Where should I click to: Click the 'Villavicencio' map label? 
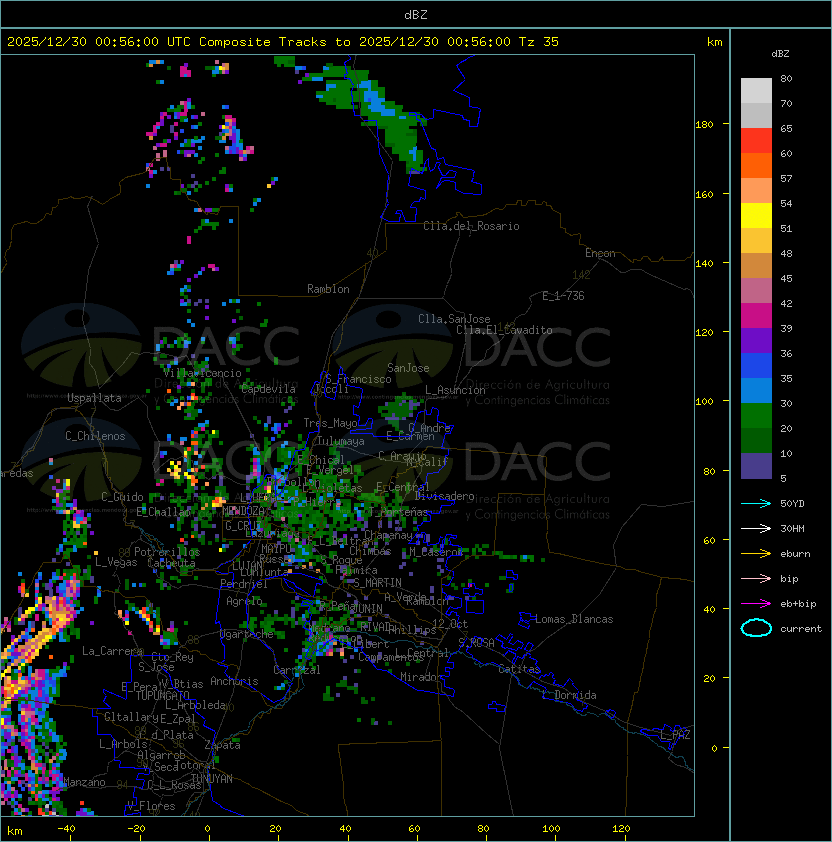(202, 373)
